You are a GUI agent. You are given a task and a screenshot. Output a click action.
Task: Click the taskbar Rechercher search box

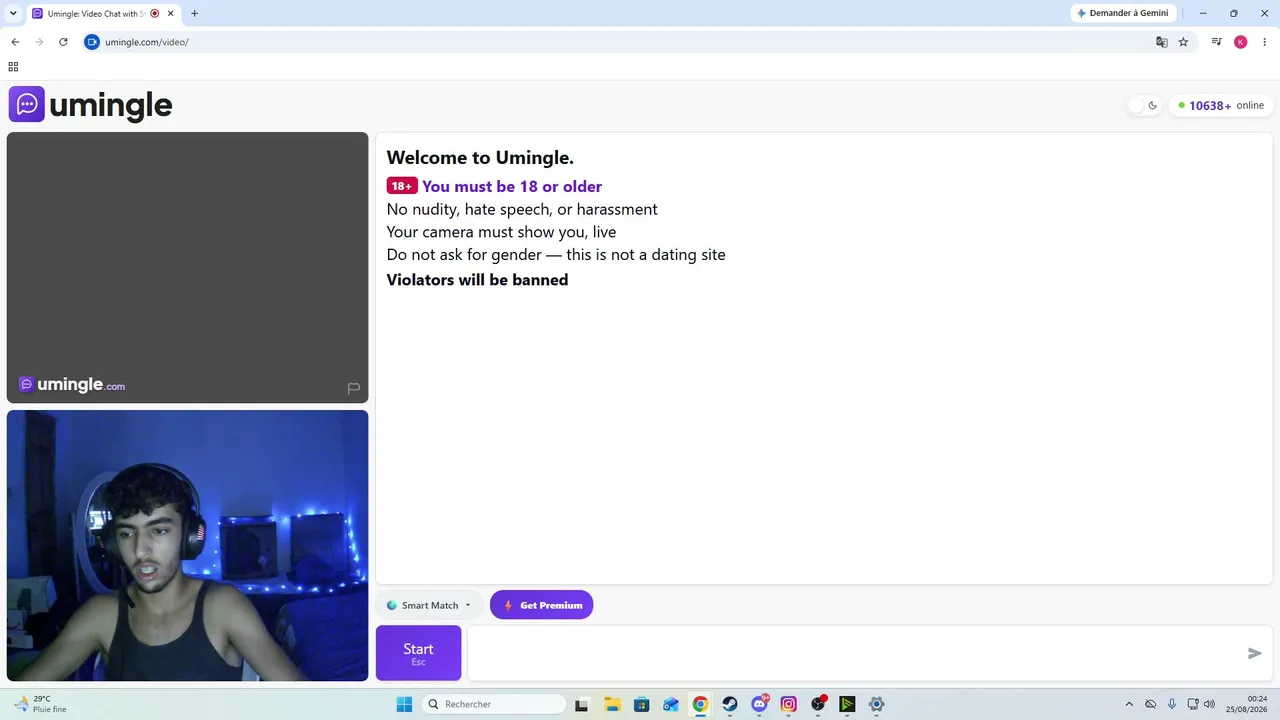coord(495,704)
